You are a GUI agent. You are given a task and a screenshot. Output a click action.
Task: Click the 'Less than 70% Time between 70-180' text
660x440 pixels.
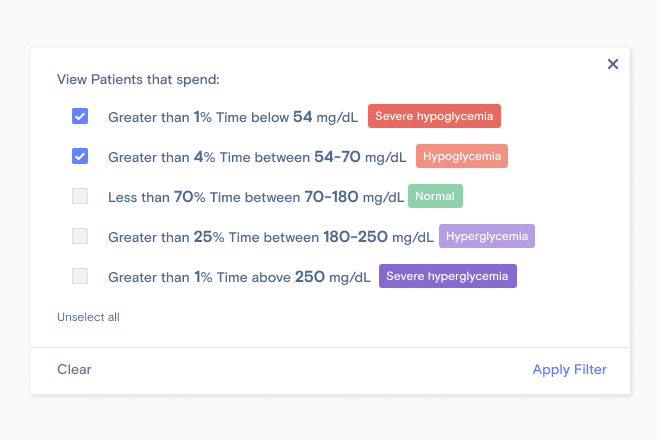click(x=255, y=197)
